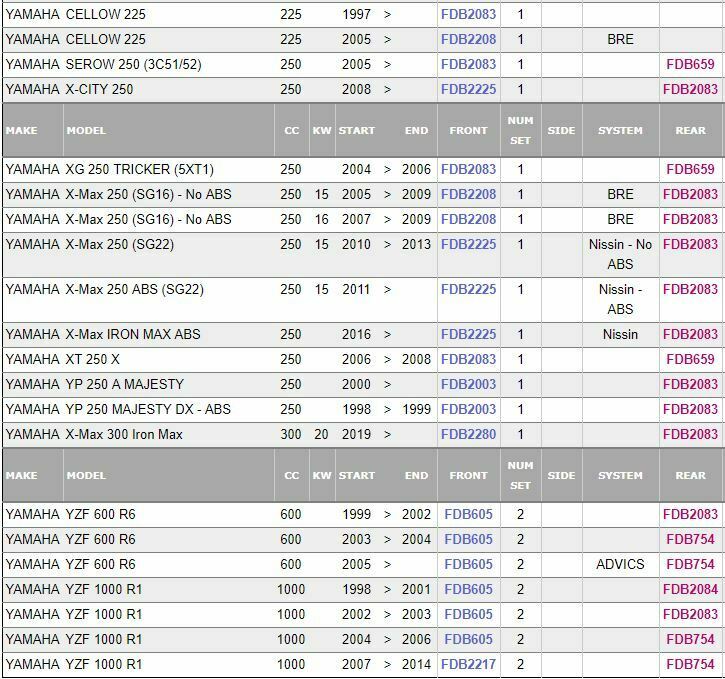Select "X-Max 300 Iron Max" model cell

[x=124, y=434]
